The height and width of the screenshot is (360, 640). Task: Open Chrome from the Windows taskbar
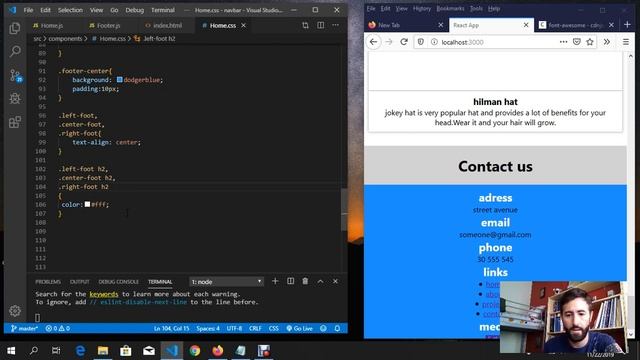click(195, 350)
